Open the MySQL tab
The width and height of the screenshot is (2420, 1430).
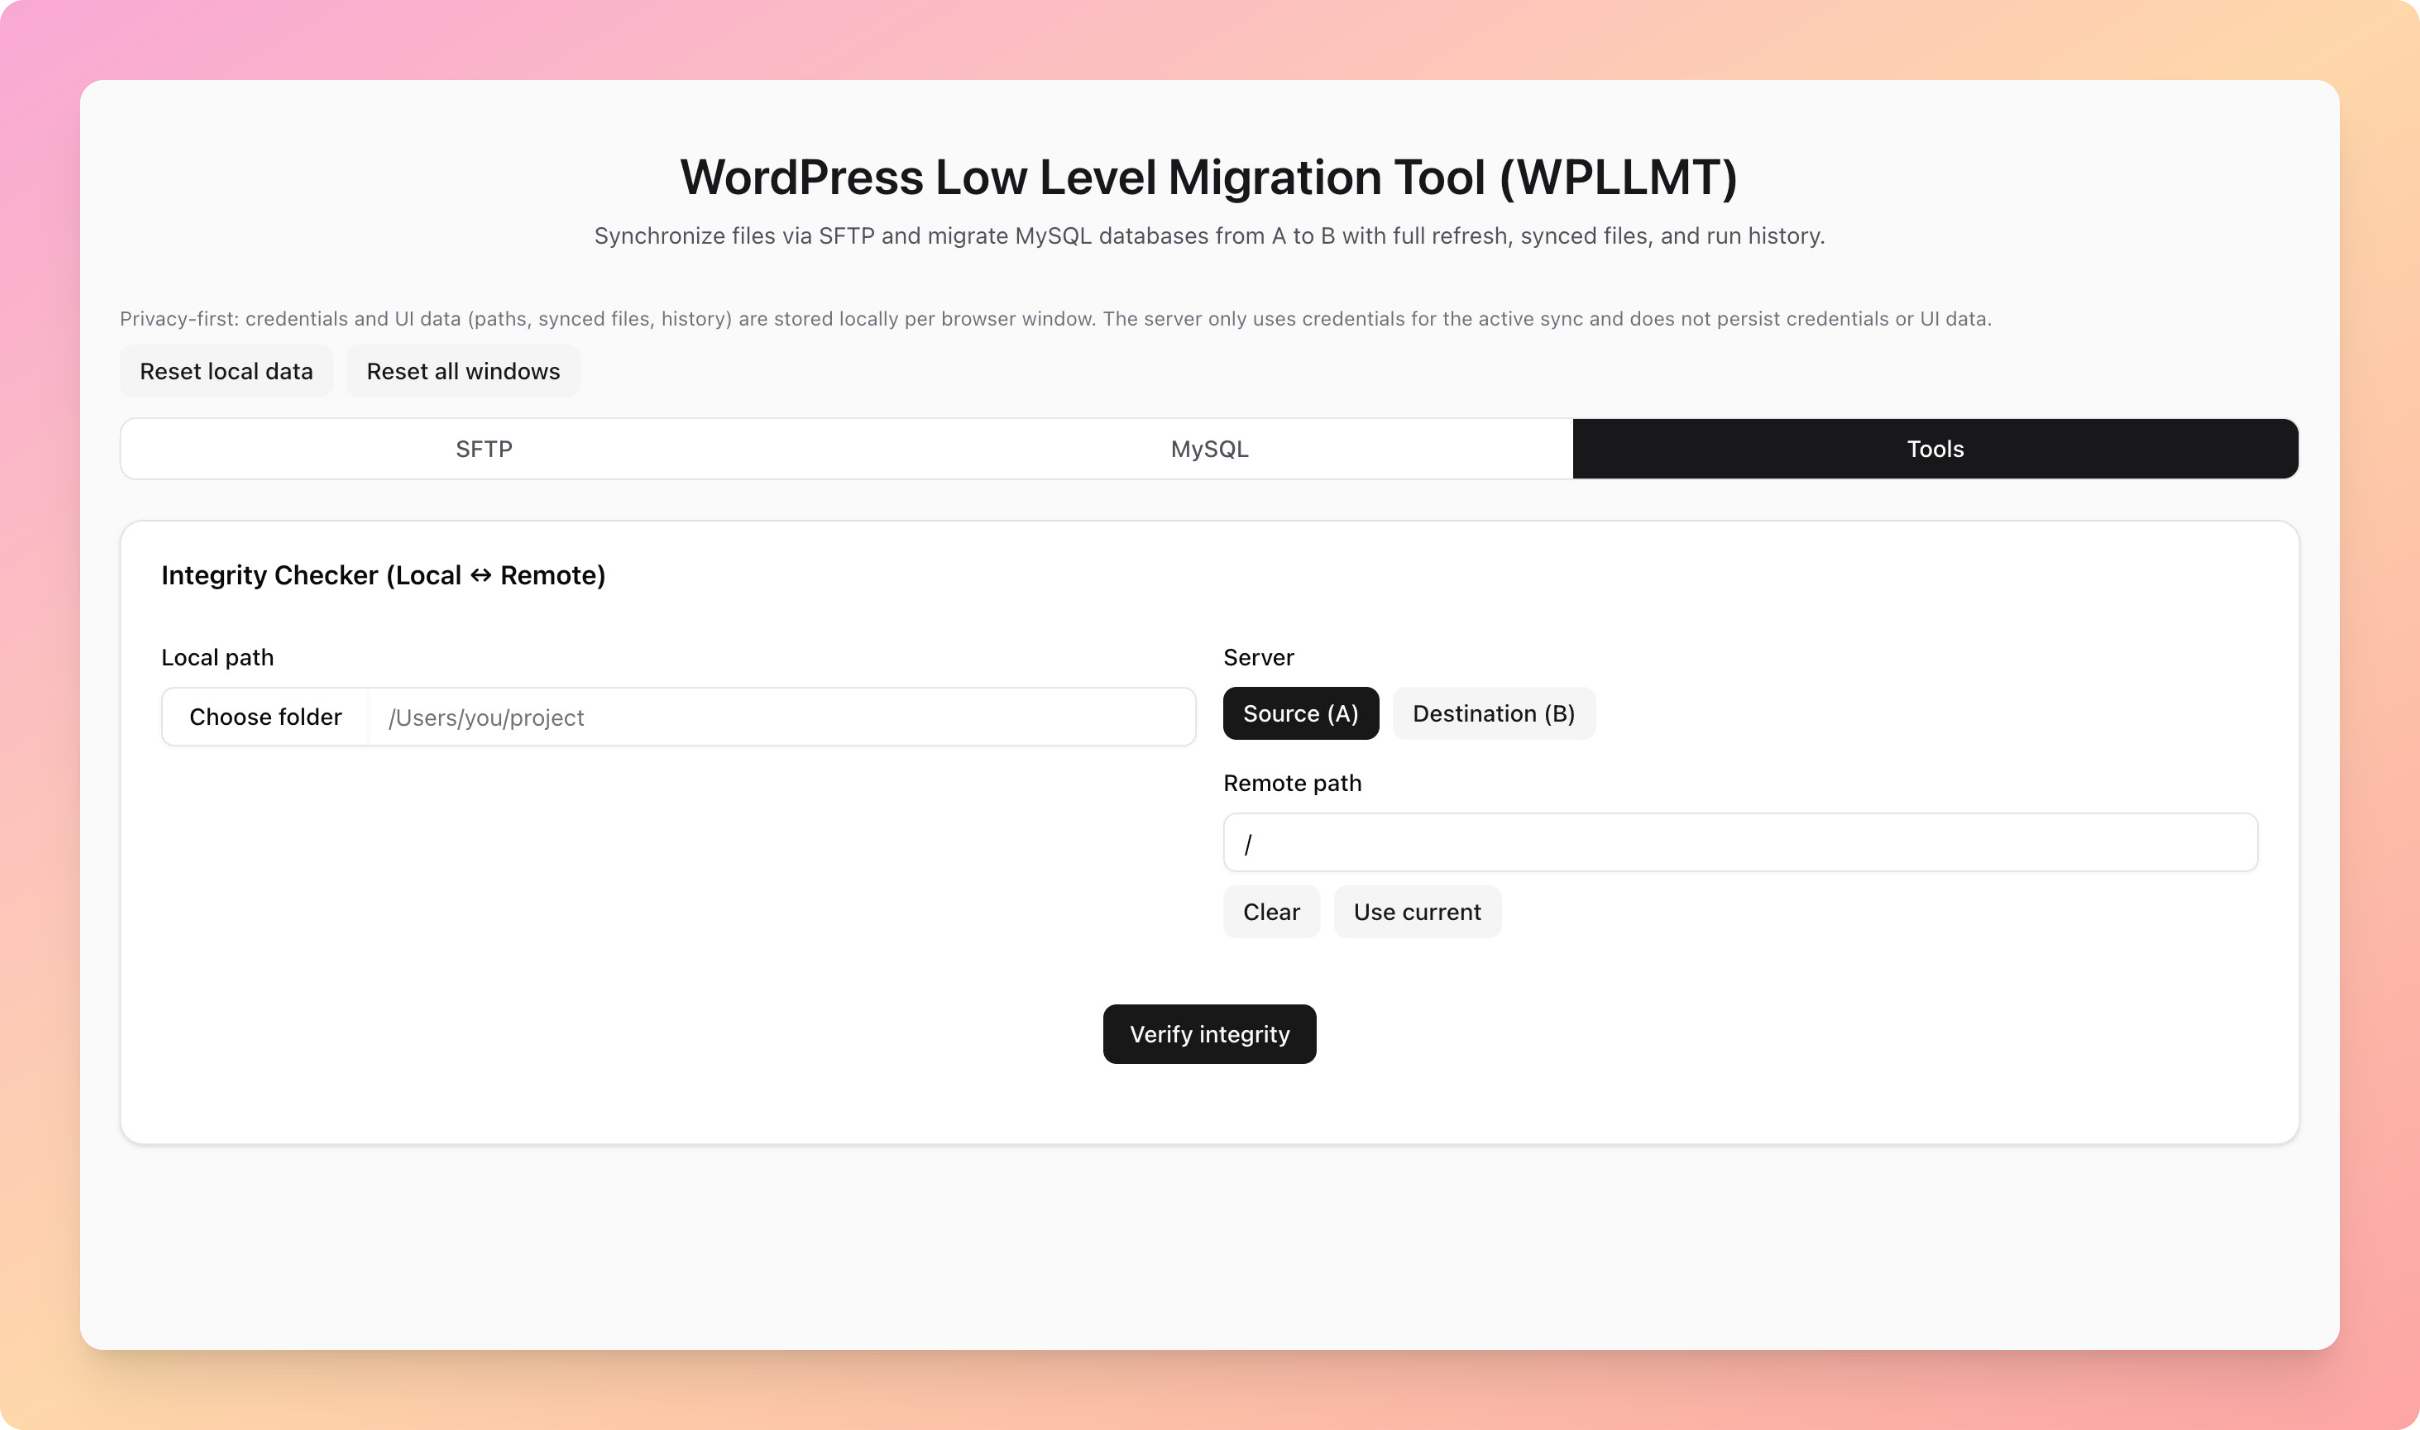click(1210, 449)
